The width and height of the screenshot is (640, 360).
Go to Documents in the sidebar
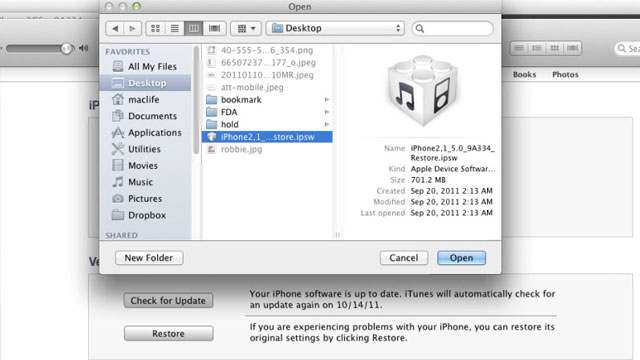pyautogui.click(x=146, y=116)
